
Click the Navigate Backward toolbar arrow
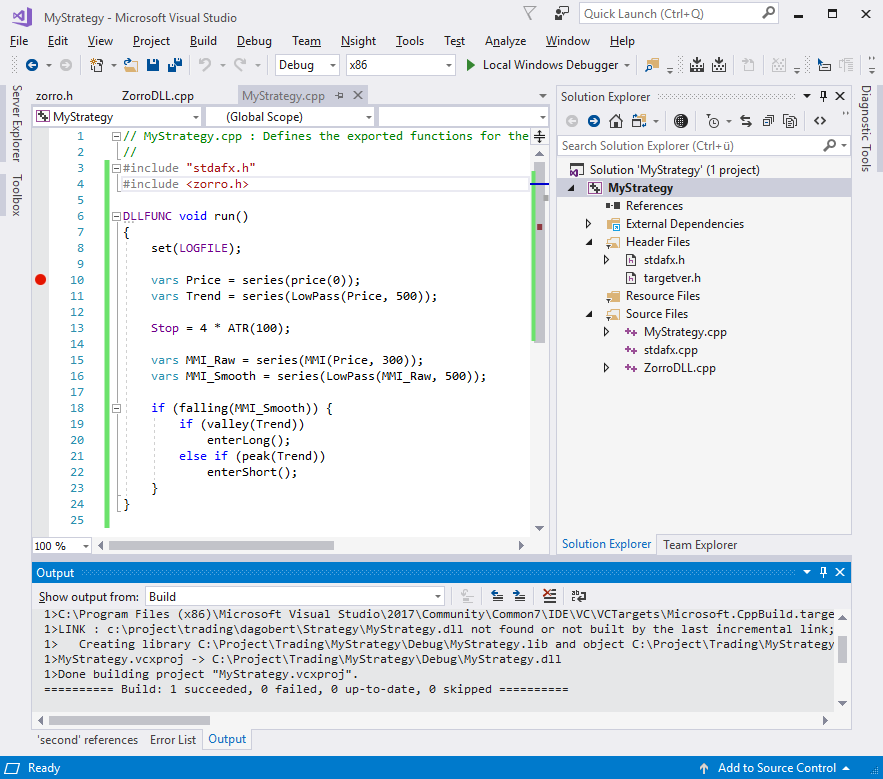(x=32, y=65)
